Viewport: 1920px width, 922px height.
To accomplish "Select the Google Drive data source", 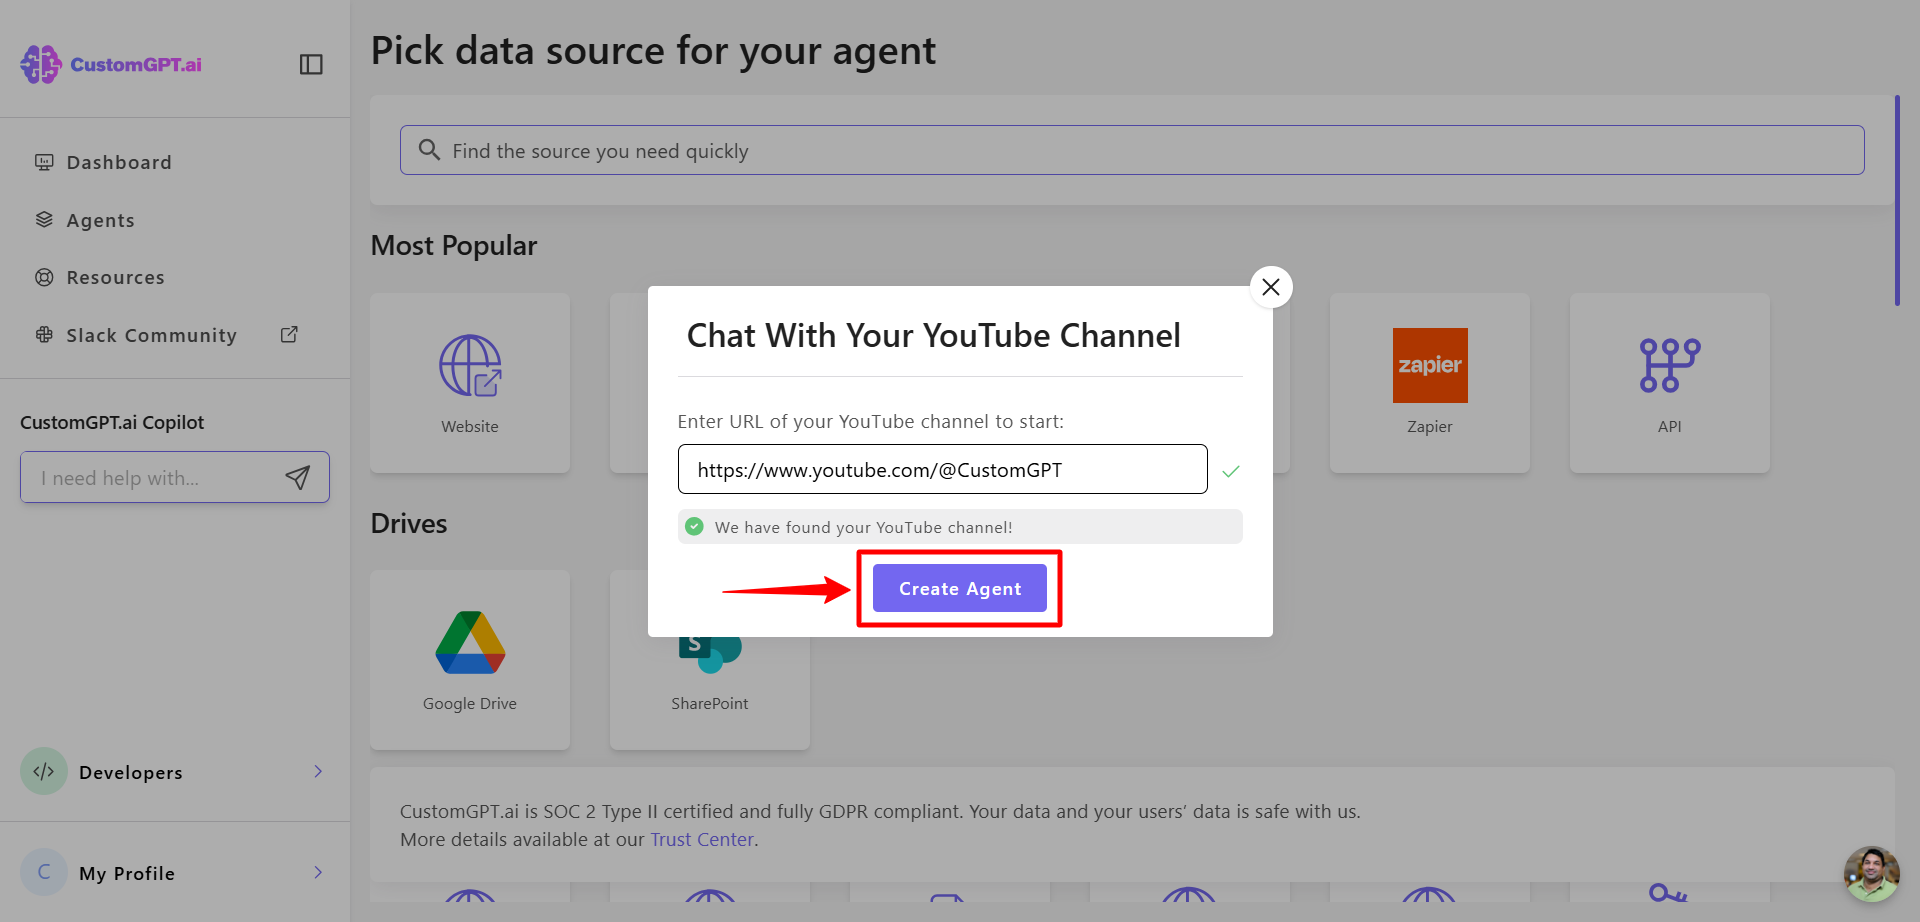I will point(470,660).
